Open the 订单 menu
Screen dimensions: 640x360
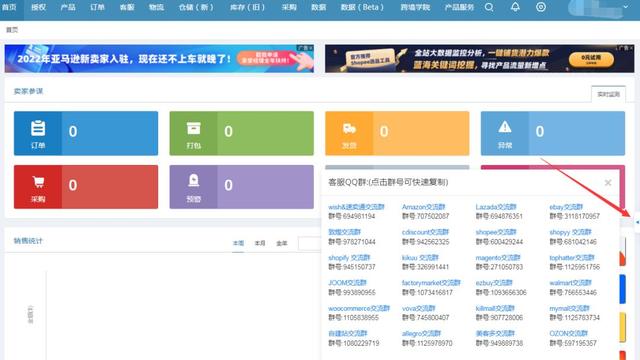tap(97, 7)
